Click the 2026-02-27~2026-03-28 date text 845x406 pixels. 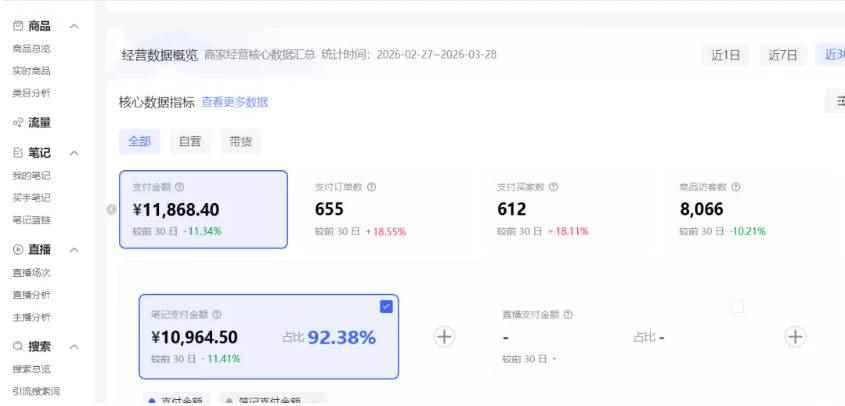(x=437, y=54)
